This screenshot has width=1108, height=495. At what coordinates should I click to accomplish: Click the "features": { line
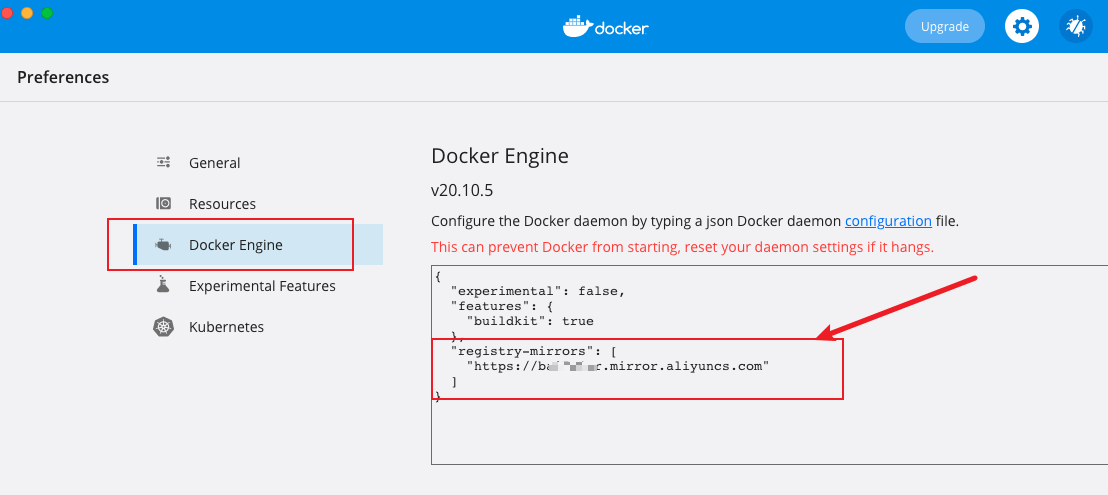coord(502,306)
